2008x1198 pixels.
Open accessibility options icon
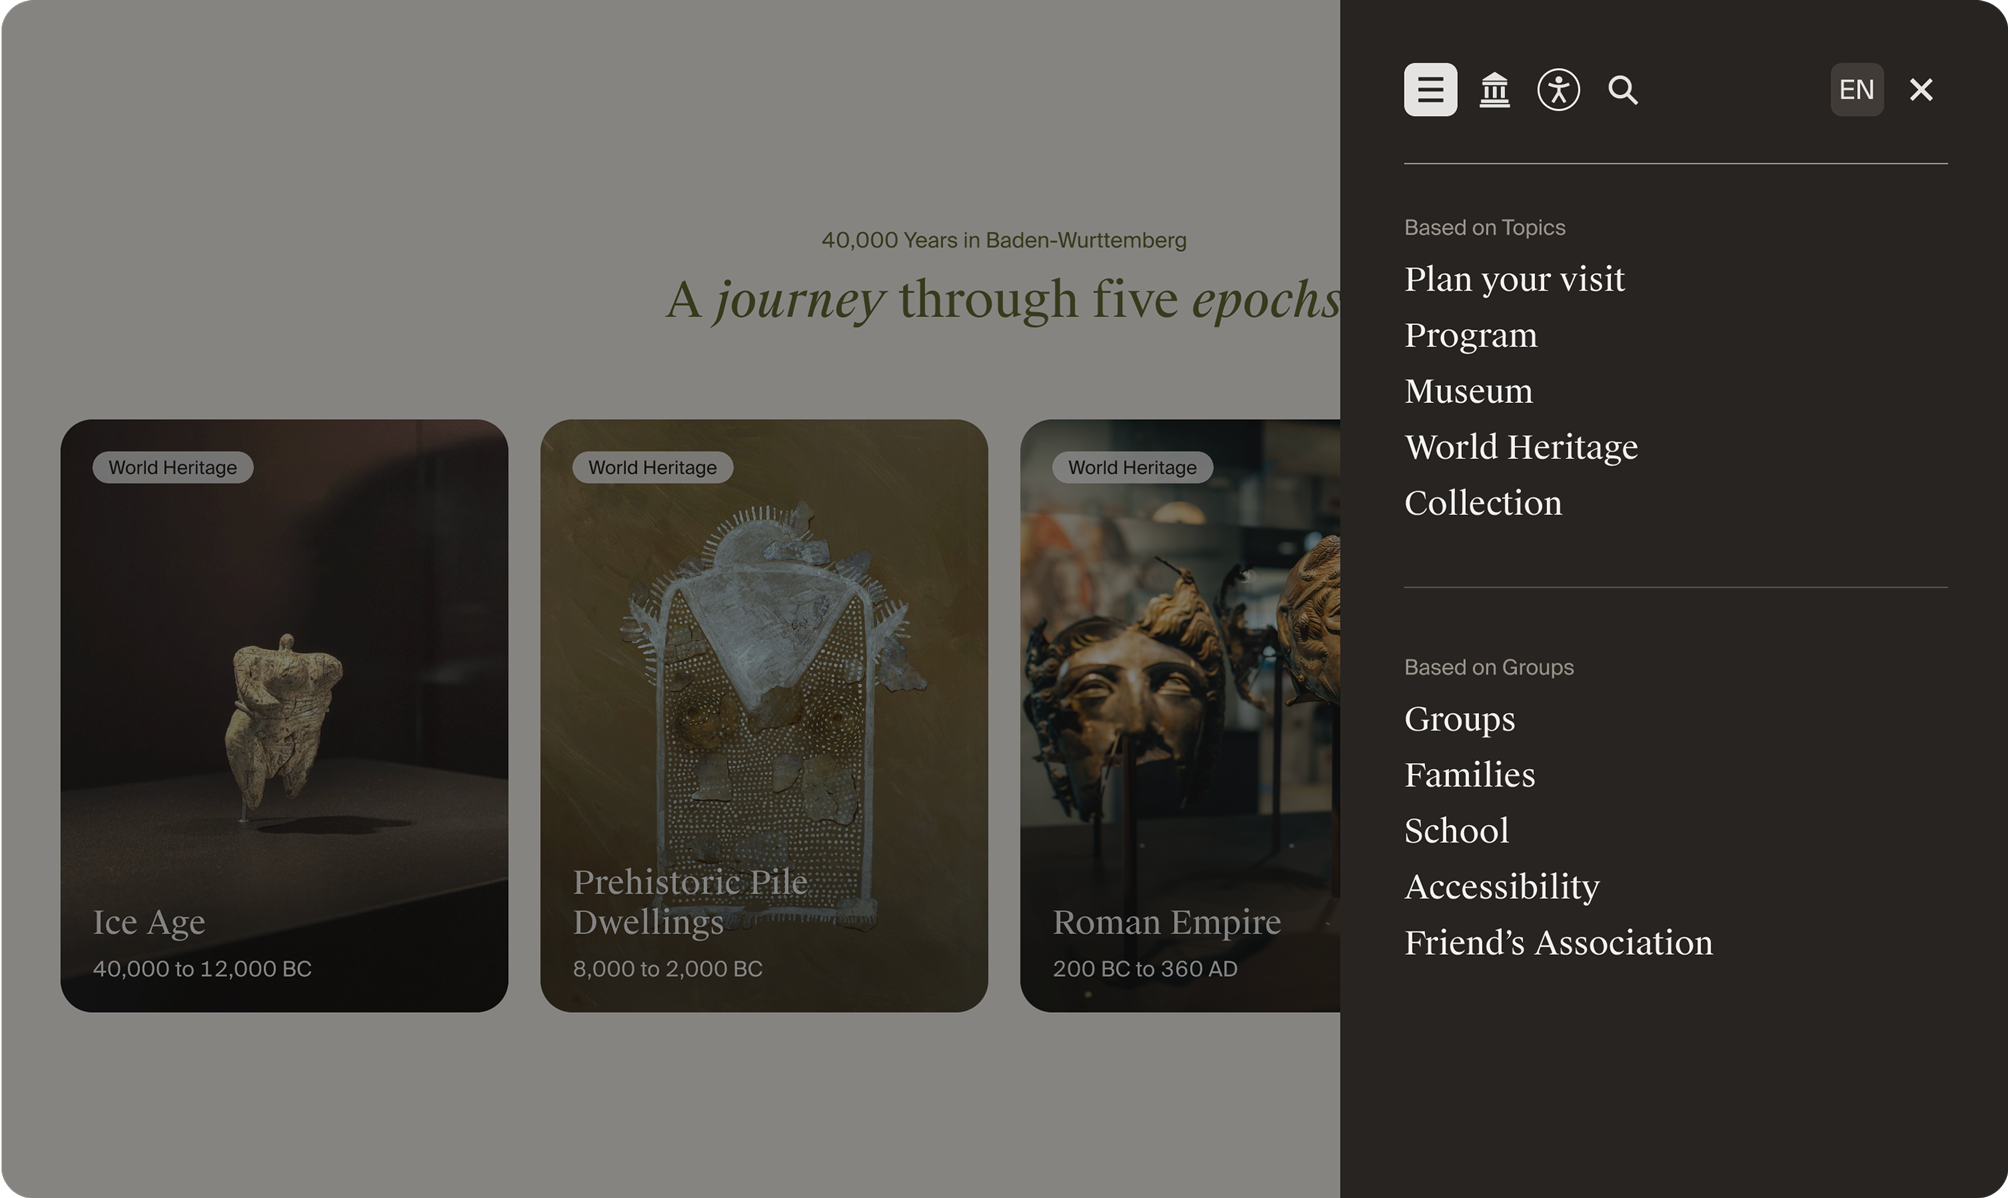tap(1558, 90)
